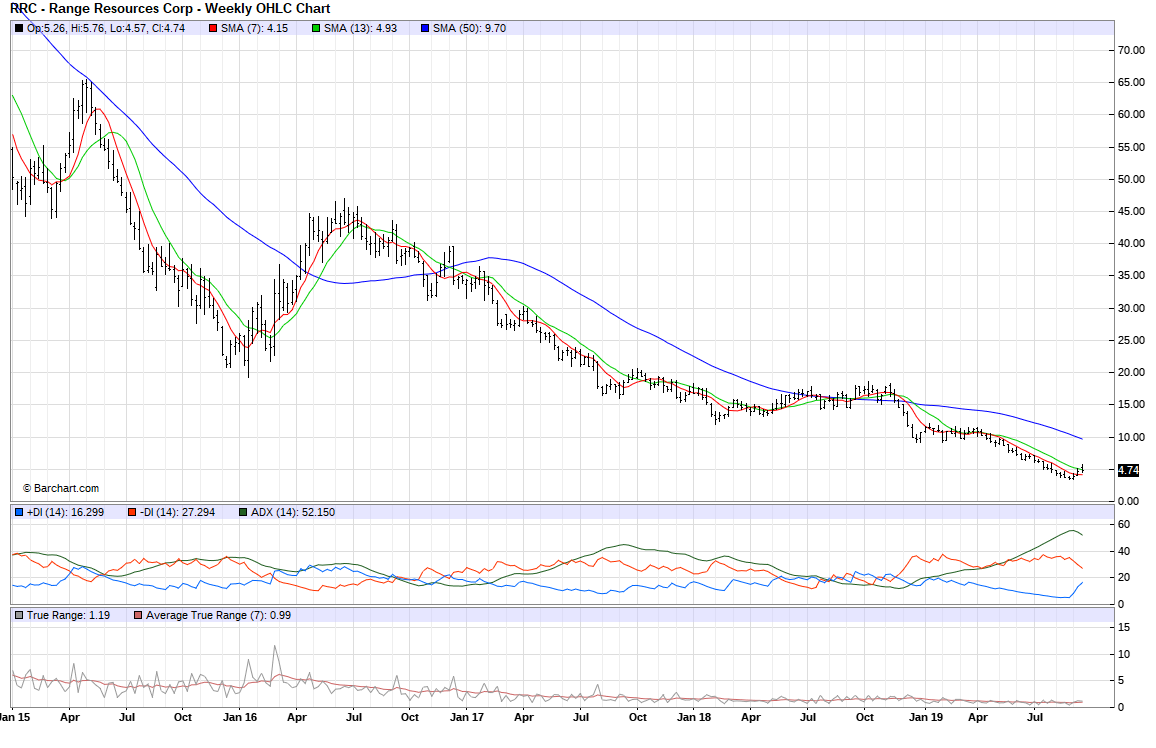Click the 60 label on the ADX axis
This screenshot has width=1156, height=748.
(1124, 525)
